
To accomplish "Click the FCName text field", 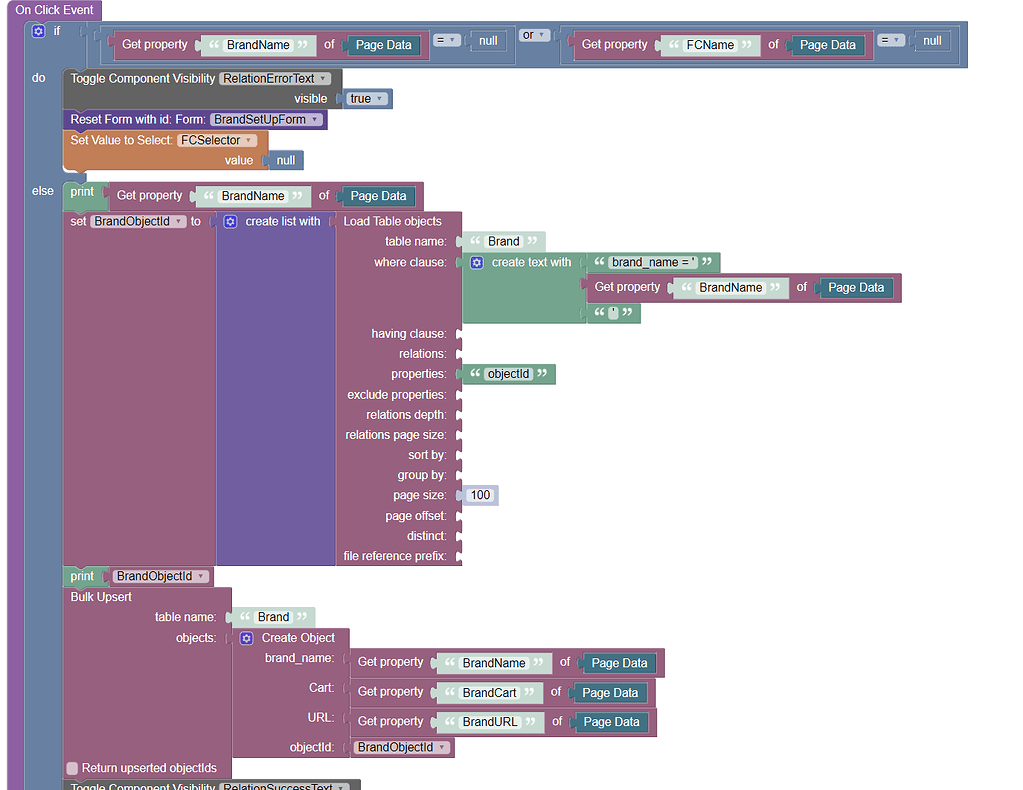I will click(710, 44).
